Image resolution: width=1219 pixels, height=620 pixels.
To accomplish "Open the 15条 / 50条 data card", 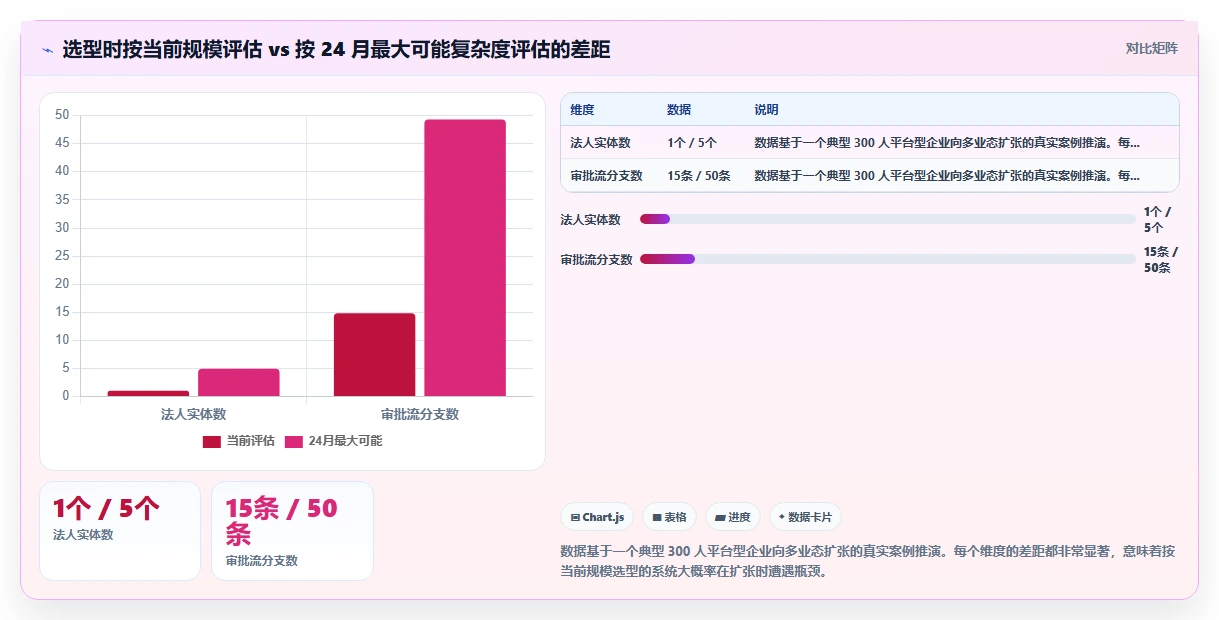I will click(x=292, y=531).
